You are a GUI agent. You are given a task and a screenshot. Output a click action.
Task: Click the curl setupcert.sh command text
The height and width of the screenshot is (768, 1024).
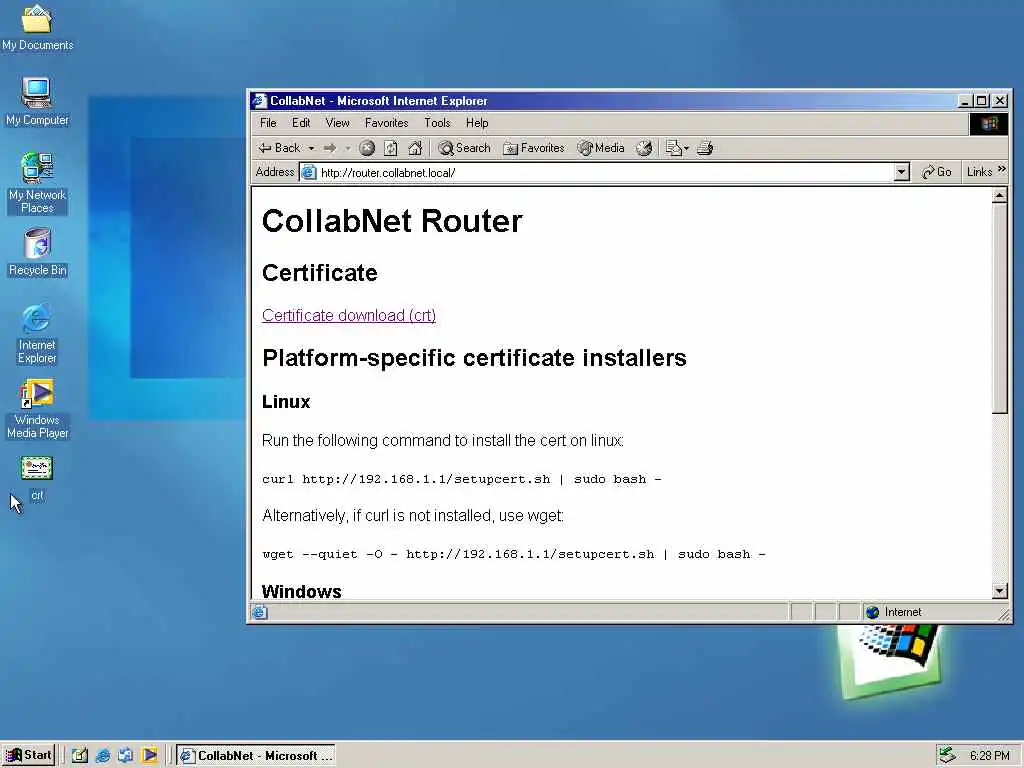tap(462, 479)
